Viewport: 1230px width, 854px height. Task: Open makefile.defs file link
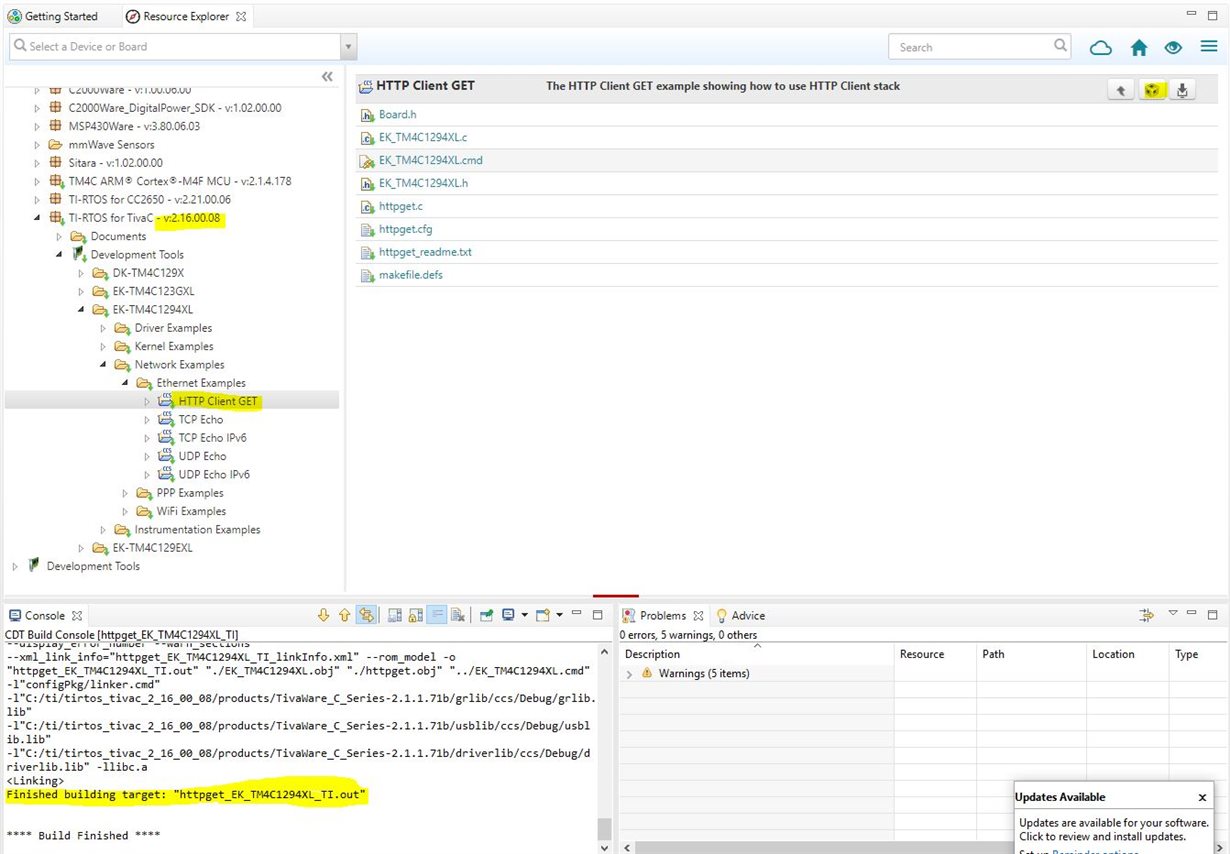click(410, 275)
